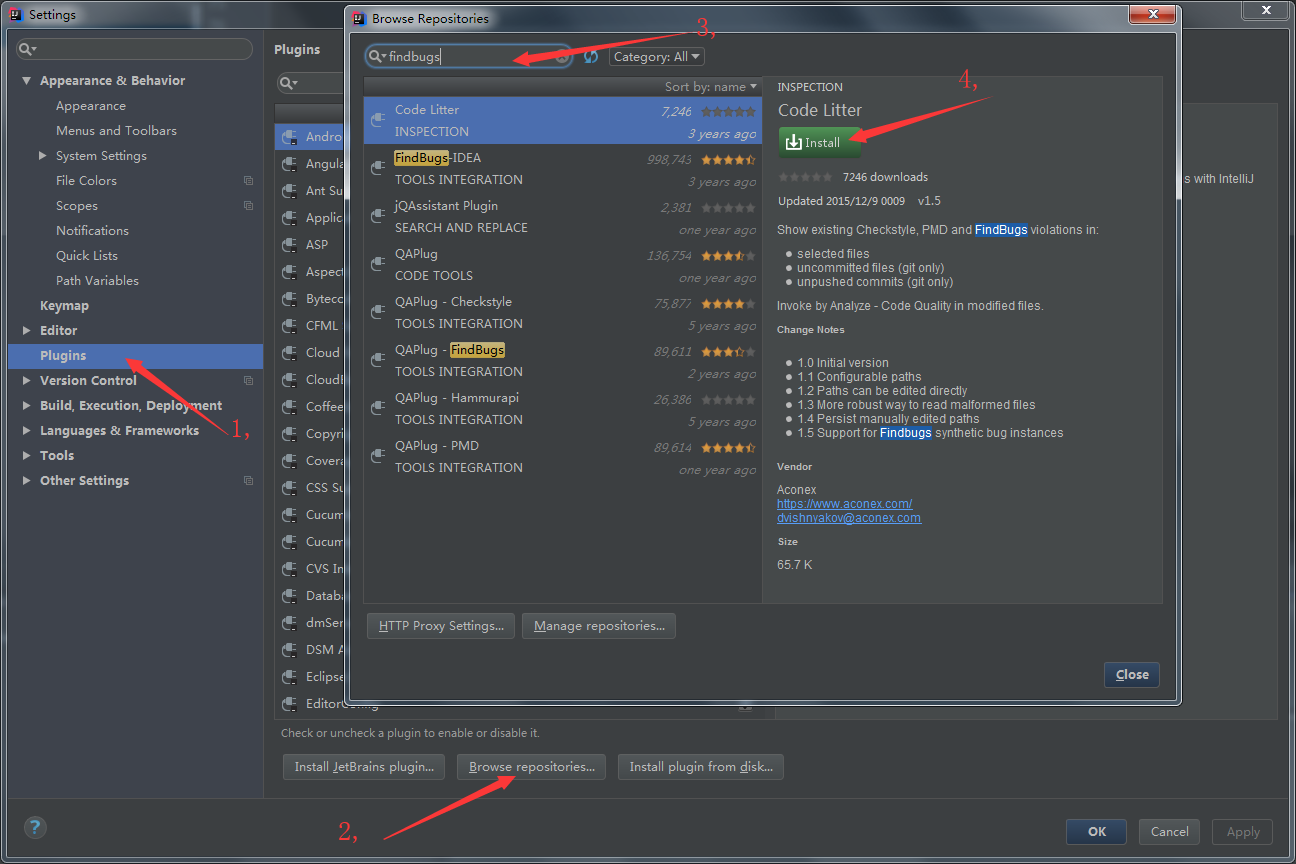Open the search history dropdown in the findbugs field
This screenshot has width=1296, height=864.
click(x=378, y=57)
